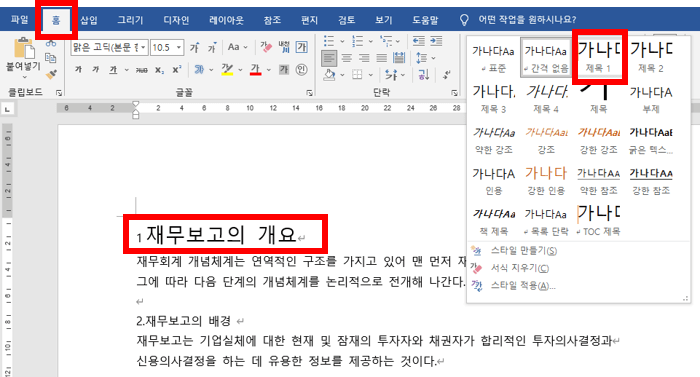Apply the 표준 style
The image size is (700, 377).
pyautogui.click(x=493, y=57)
